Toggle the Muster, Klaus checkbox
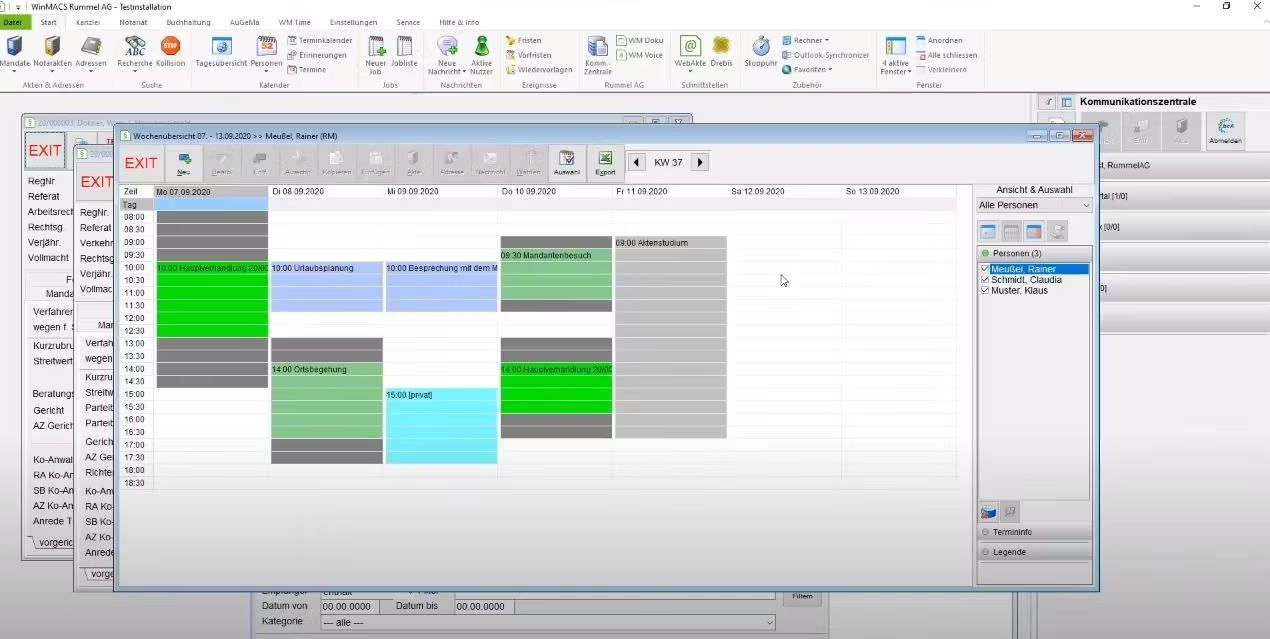1270x639 pixels. tap(985, 290)
